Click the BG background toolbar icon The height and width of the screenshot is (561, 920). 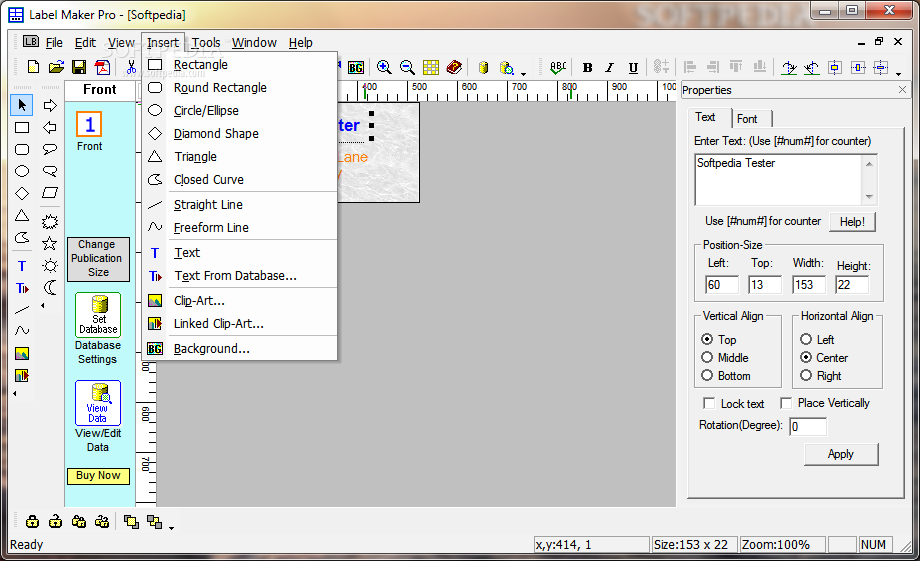click(356, 67)
